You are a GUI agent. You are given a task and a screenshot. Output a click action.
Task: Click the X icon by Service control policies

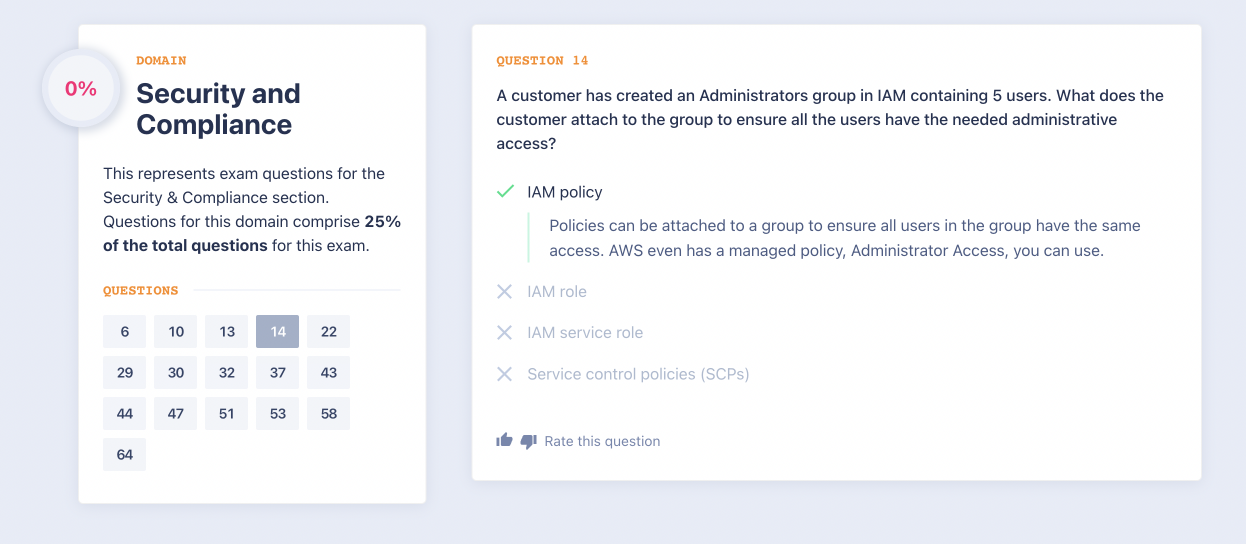click(505, 374)
